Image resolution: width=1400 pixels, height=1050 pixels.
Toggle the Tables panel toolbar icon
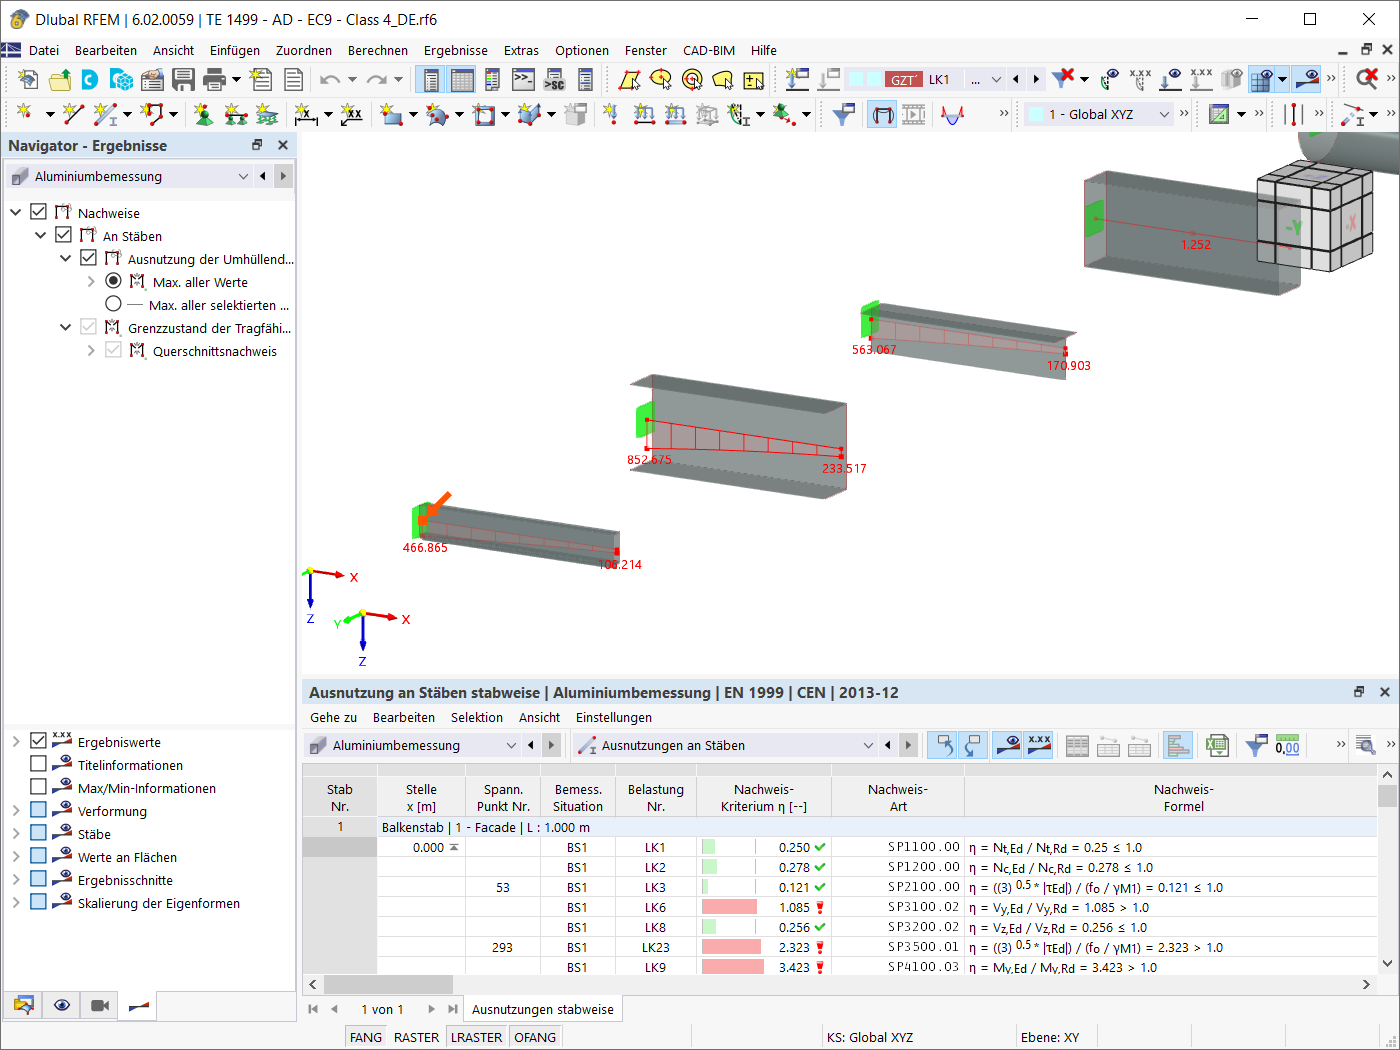click(462, 80)
